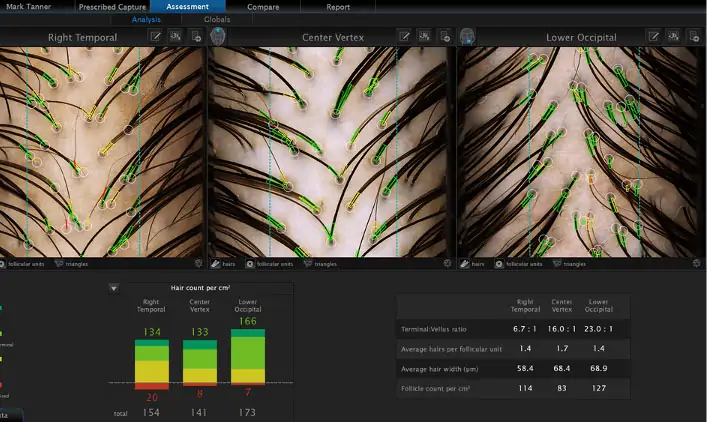The width and height of the screenshot is (707, 422).
Task: Switch to the Compare tab
Action: click(x=263, y=7)
